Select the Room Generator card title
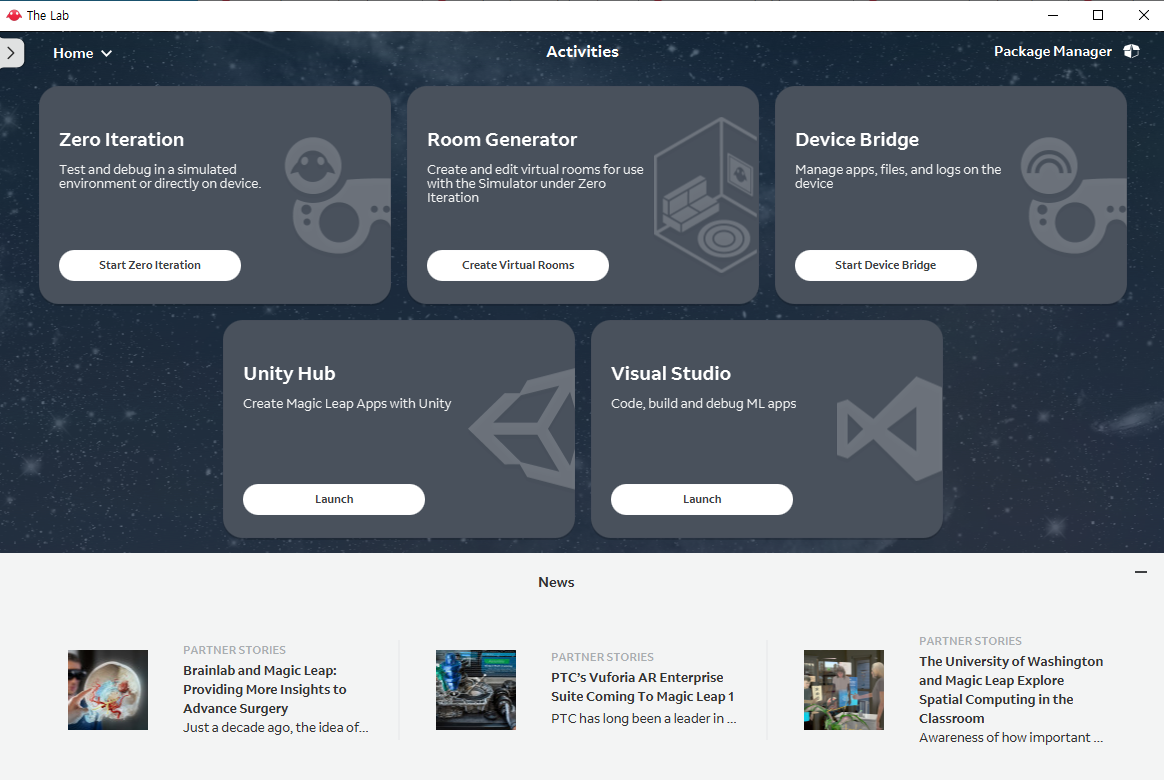 pyautogui.click(x=502, y=140)
